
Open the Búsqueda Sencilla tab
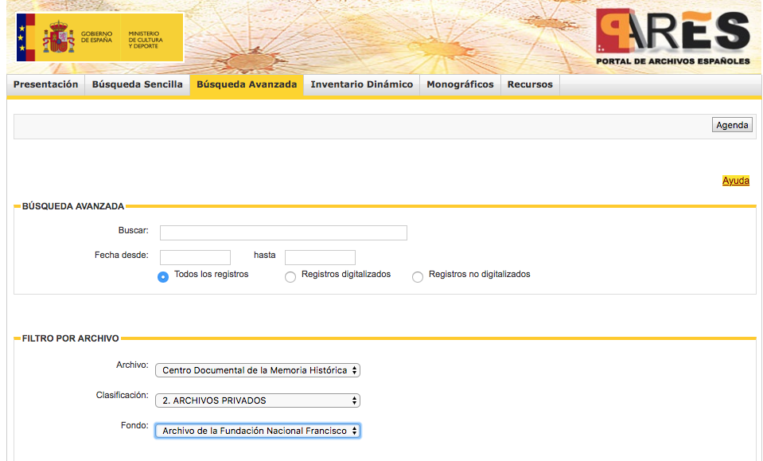coord(137,85)
